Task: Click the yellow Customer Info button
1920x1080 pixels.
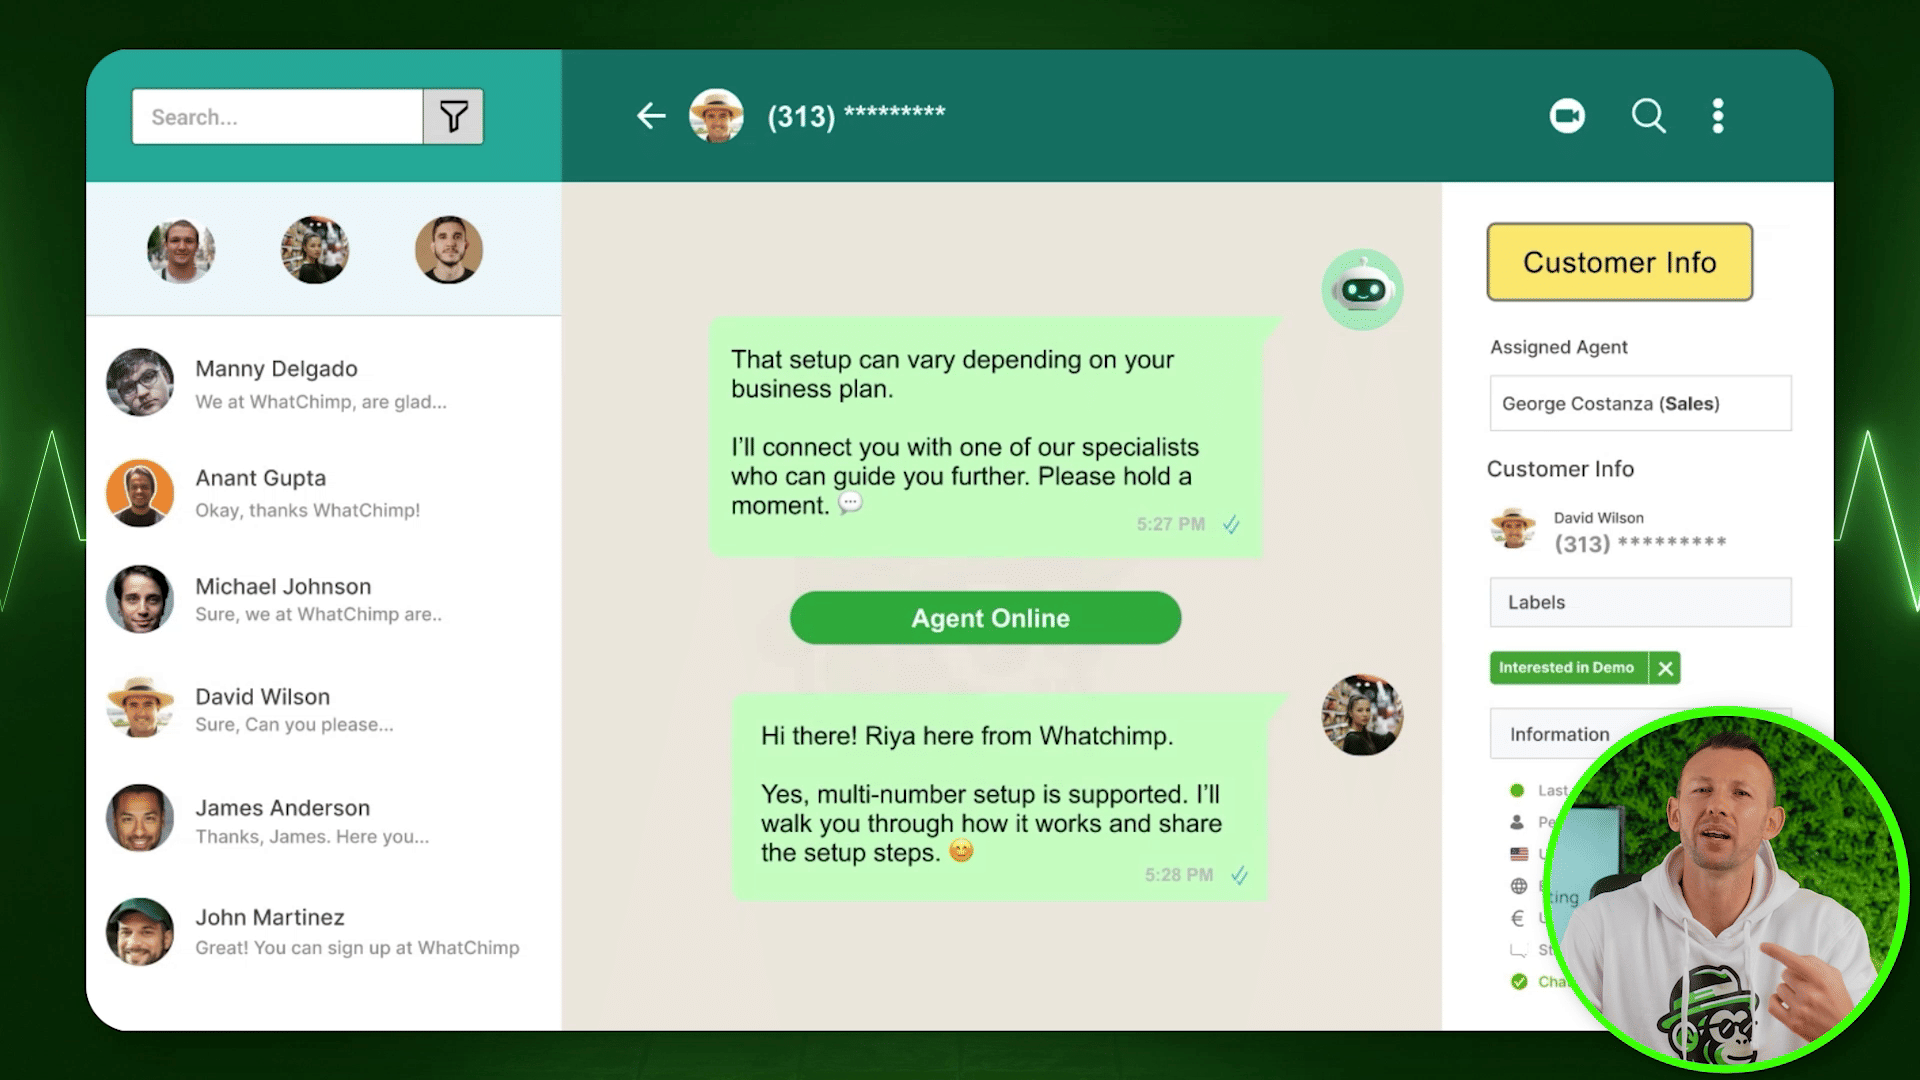Action: pos(1619,262)
